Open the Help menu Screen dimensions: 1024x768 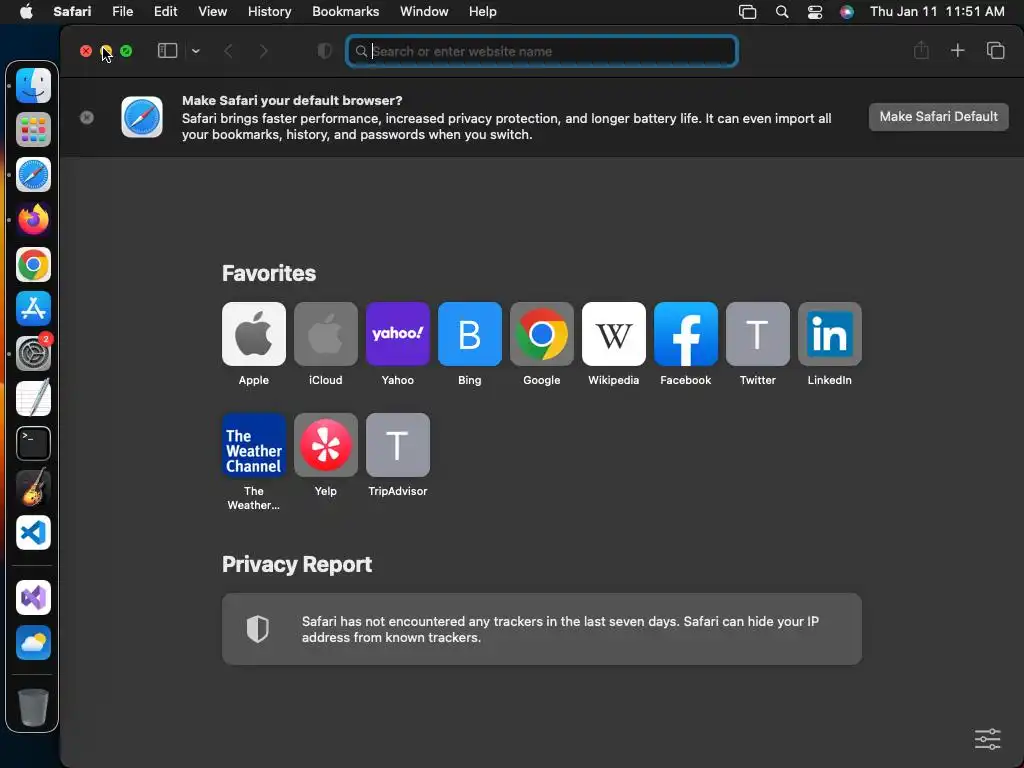(x=483, y=12)
